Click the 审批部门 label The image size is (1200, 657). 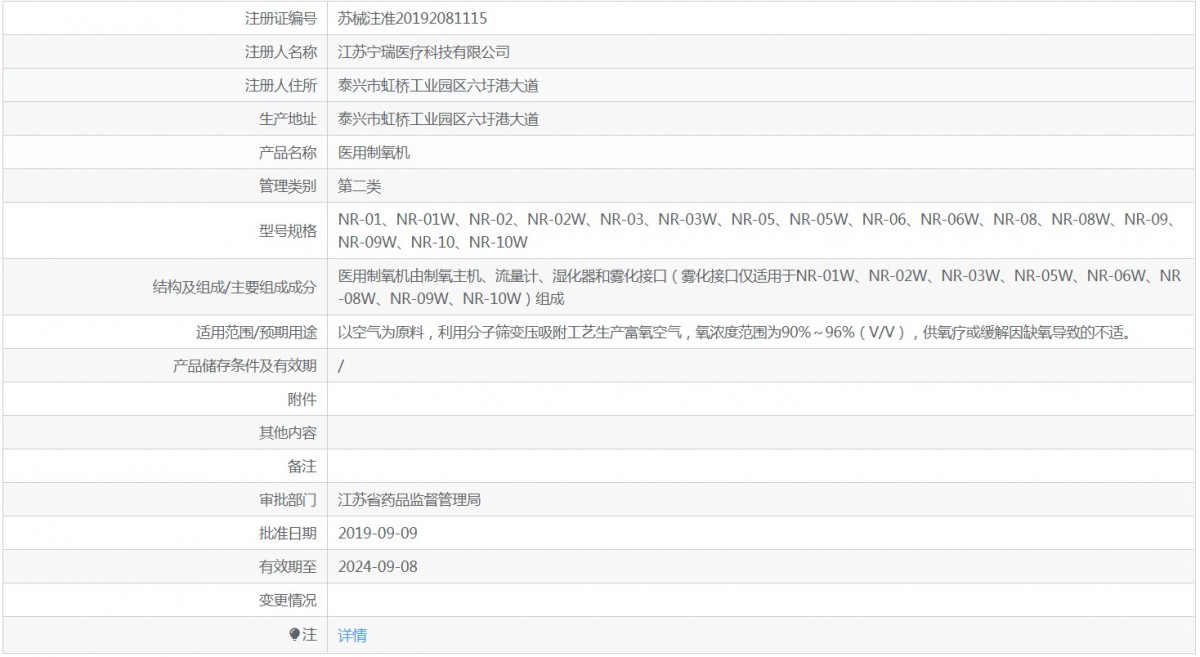(x=288, y=499)
